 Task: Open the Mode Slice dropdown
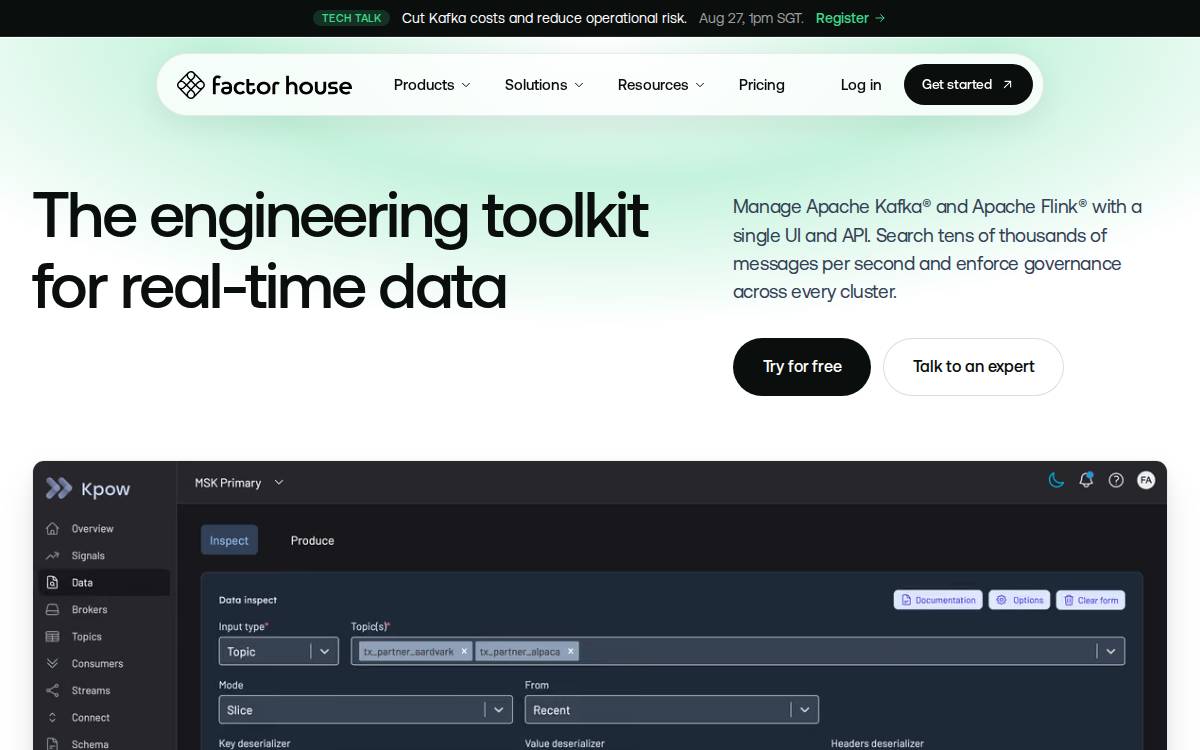pos(366,710)
